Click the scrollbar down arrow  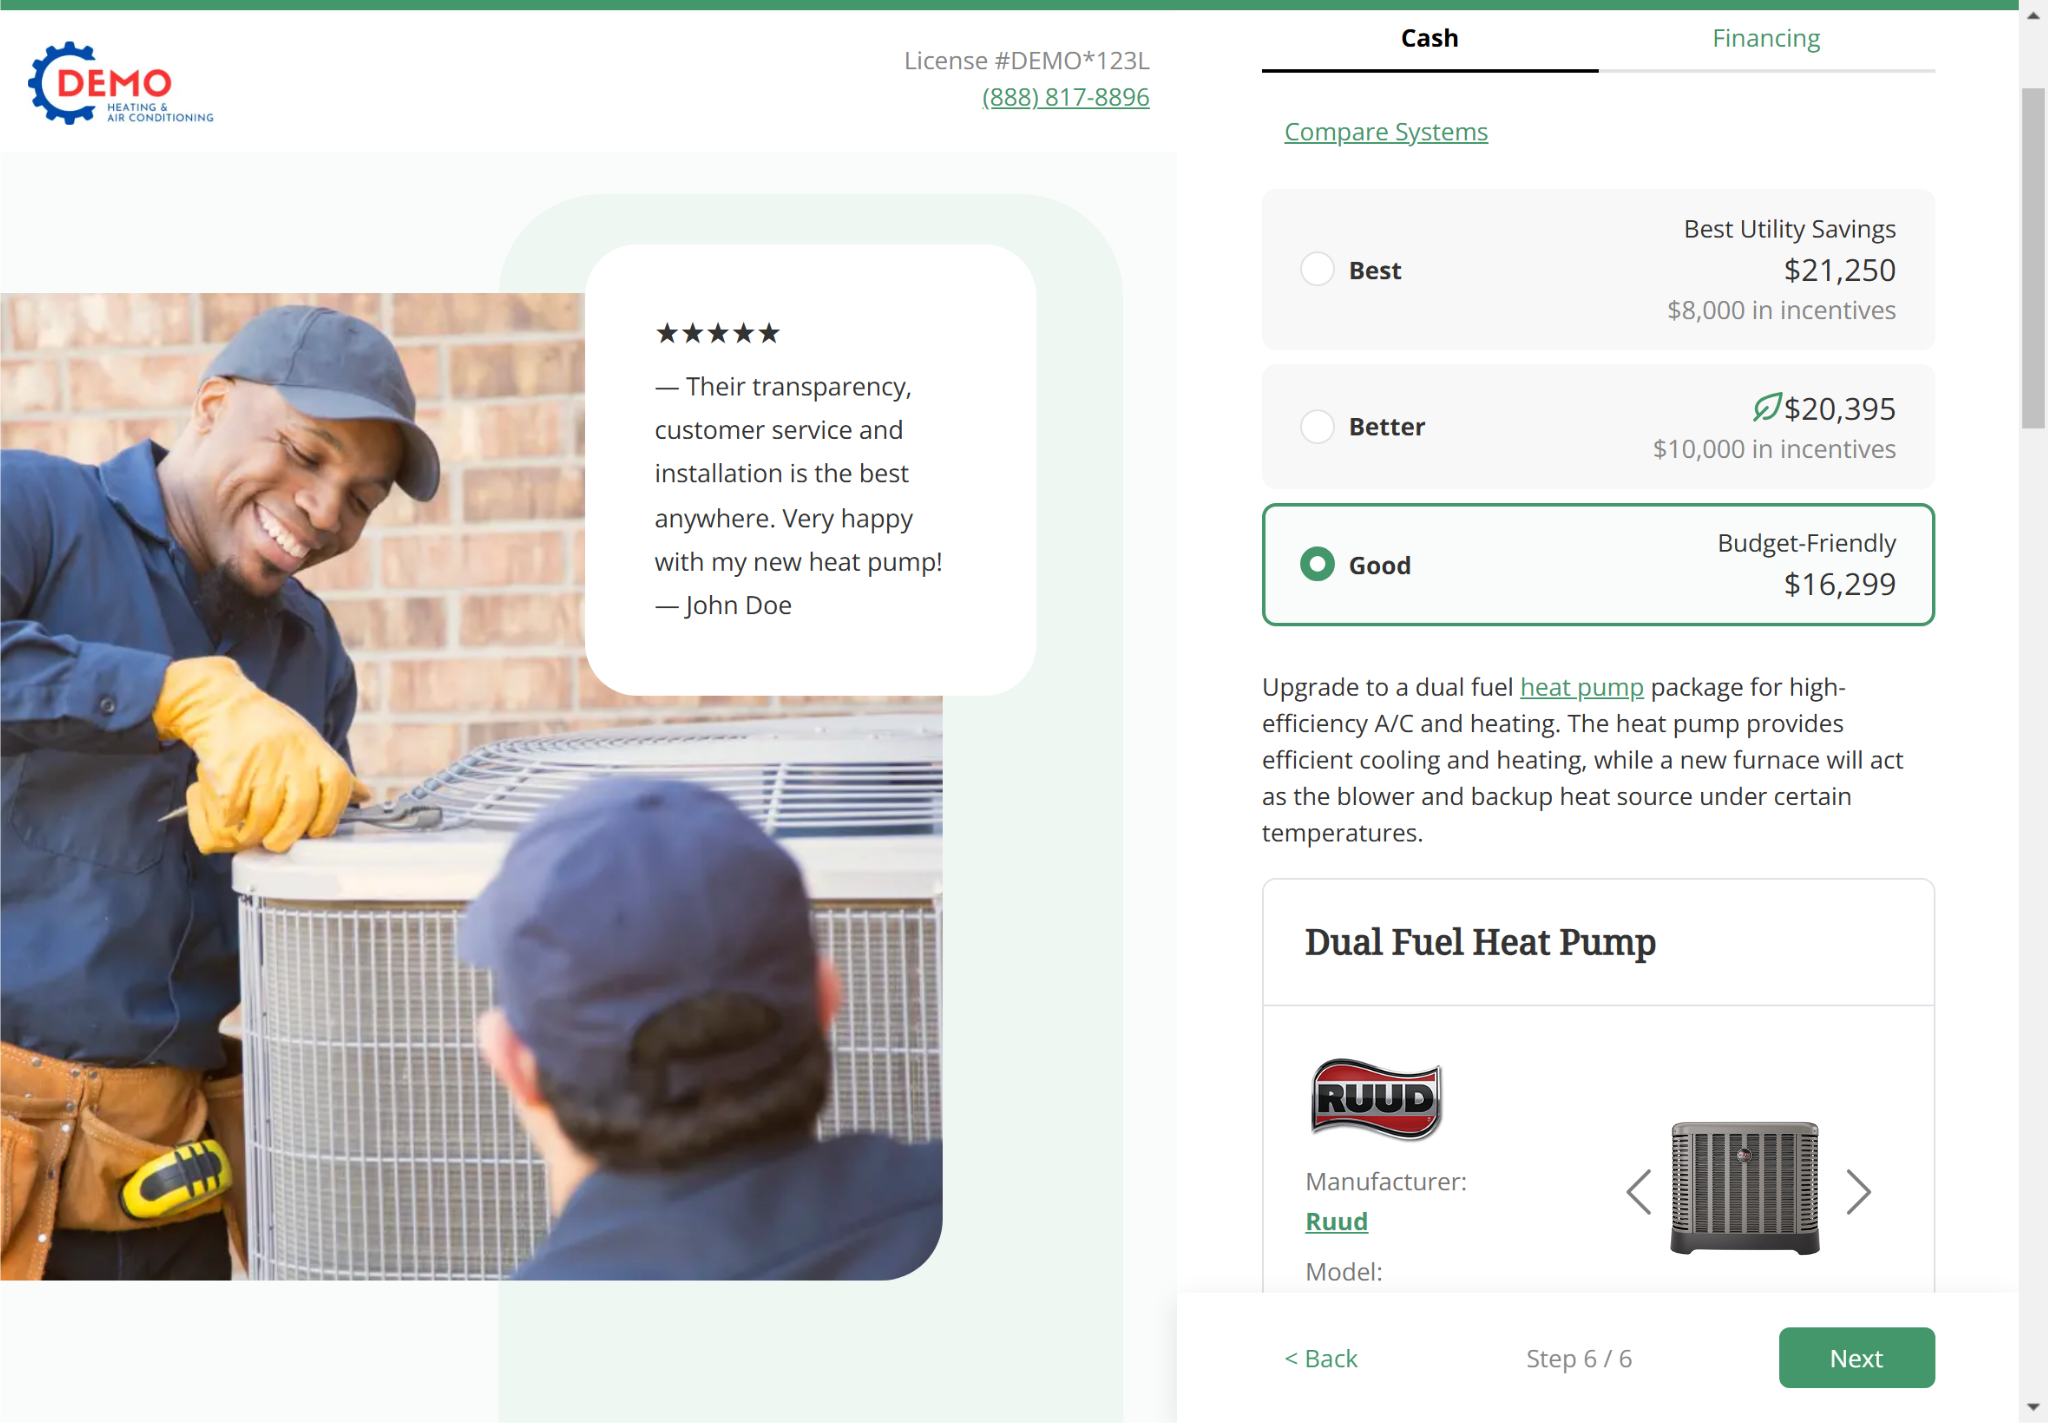2033,1407
